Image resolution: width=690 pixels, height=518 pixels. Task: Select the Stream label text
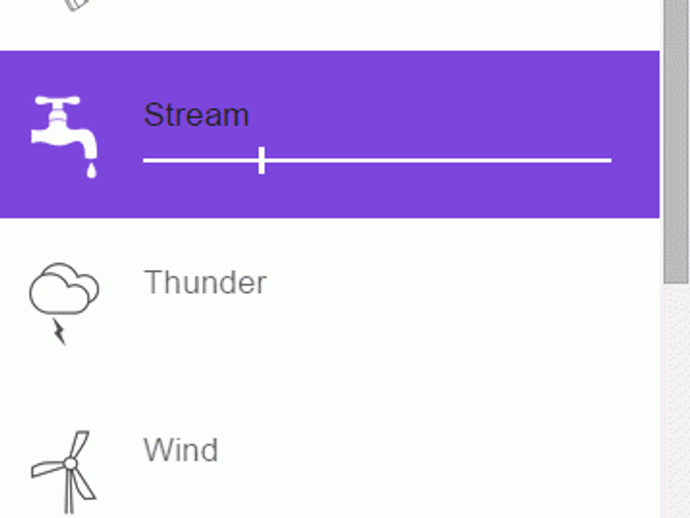point(196,115)
